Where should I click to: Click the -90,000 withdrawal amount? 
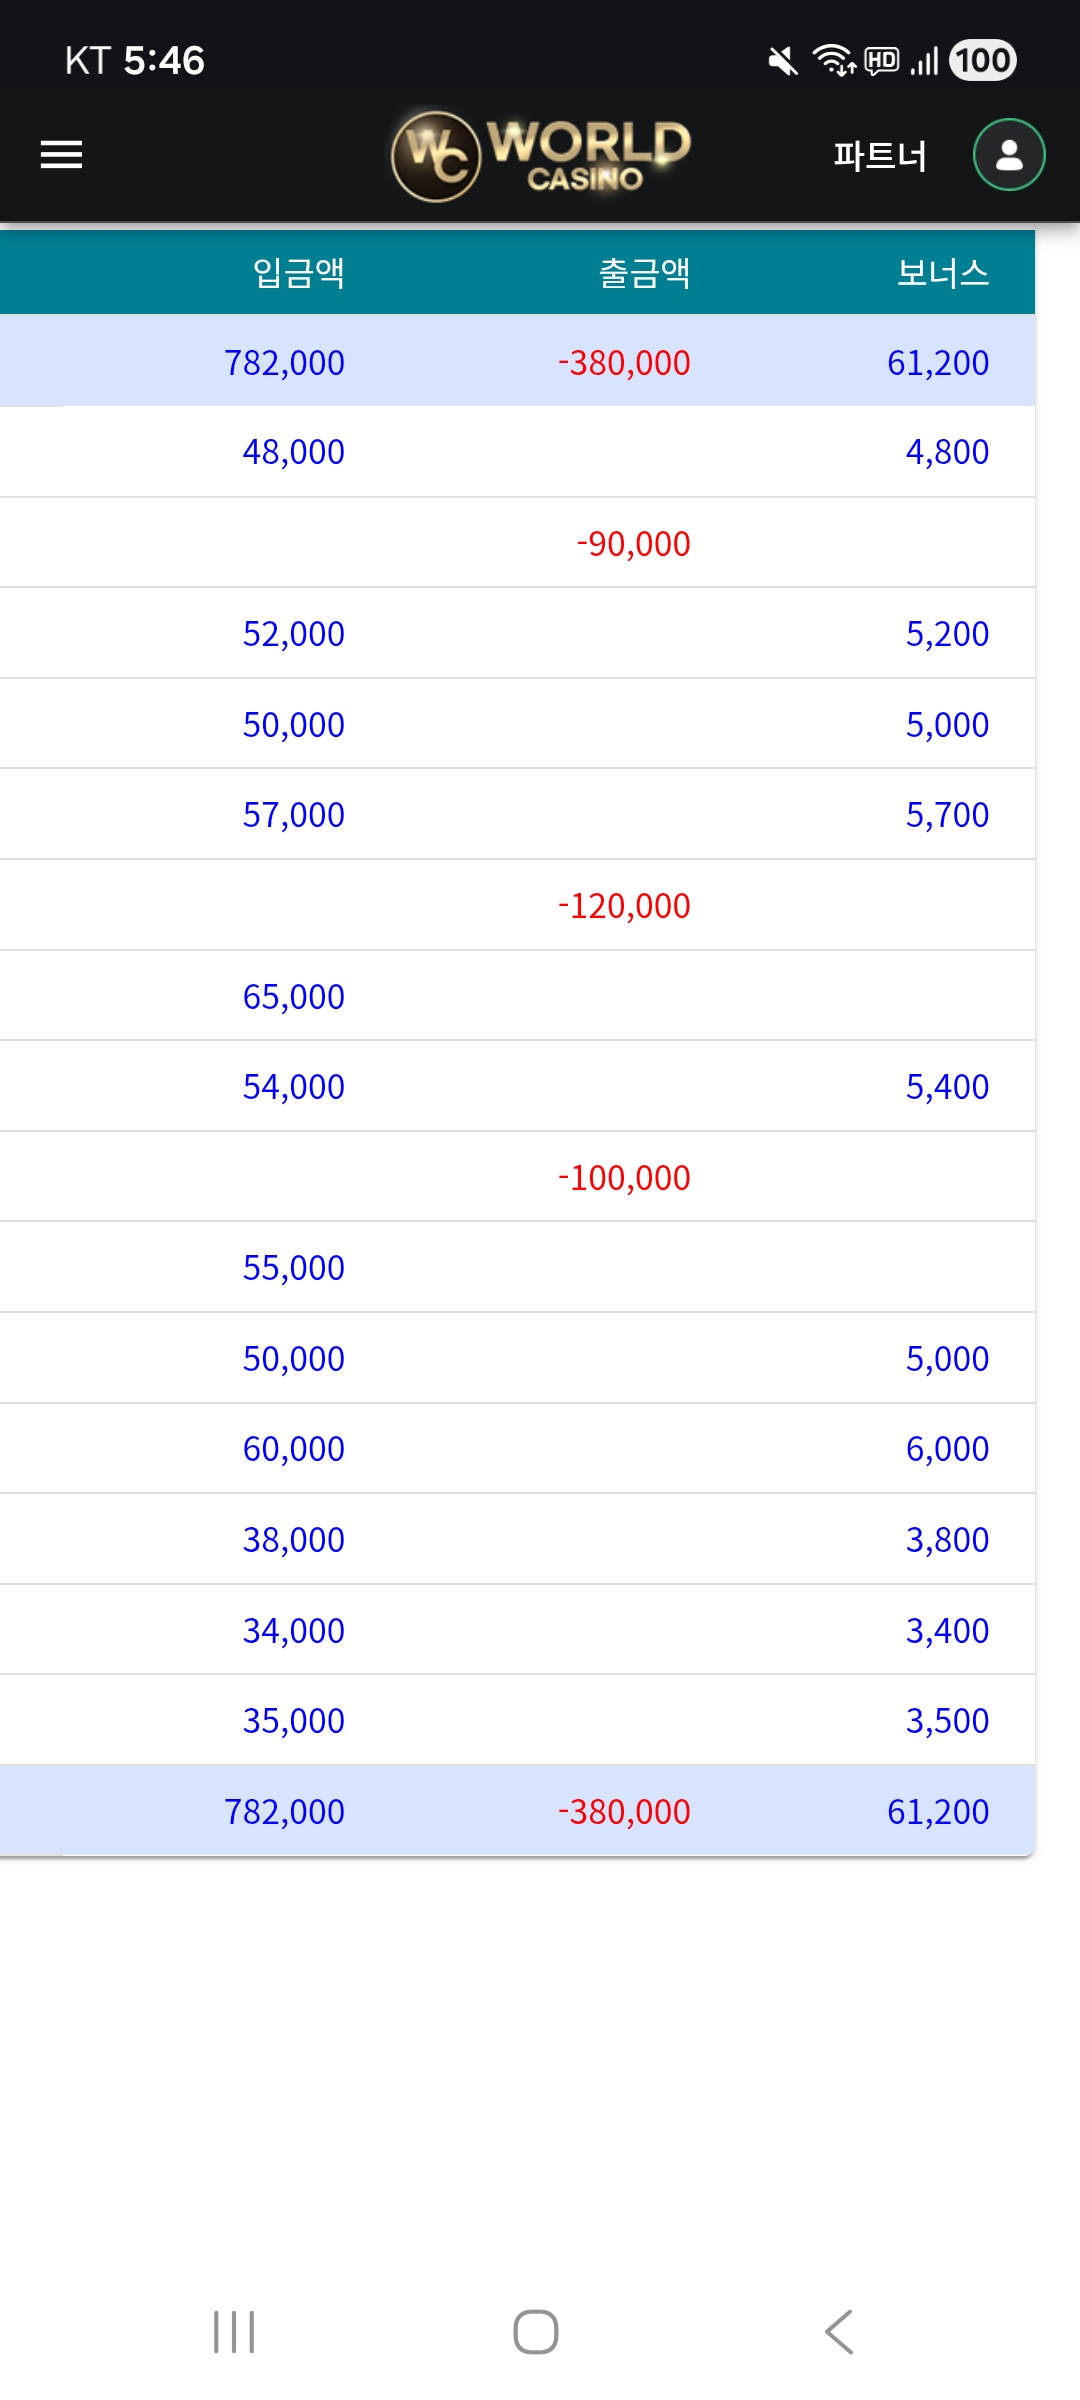(633, 544)
